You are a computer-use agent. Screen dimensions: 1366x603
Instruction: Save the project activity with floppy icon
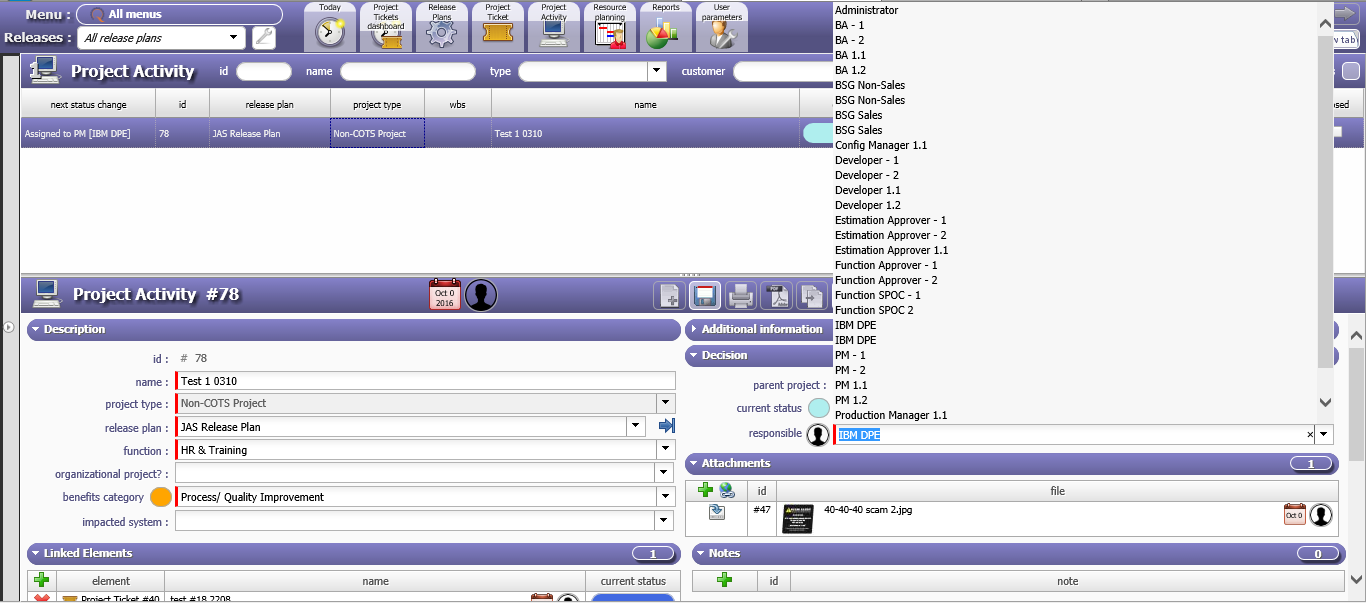click(705, 296)
